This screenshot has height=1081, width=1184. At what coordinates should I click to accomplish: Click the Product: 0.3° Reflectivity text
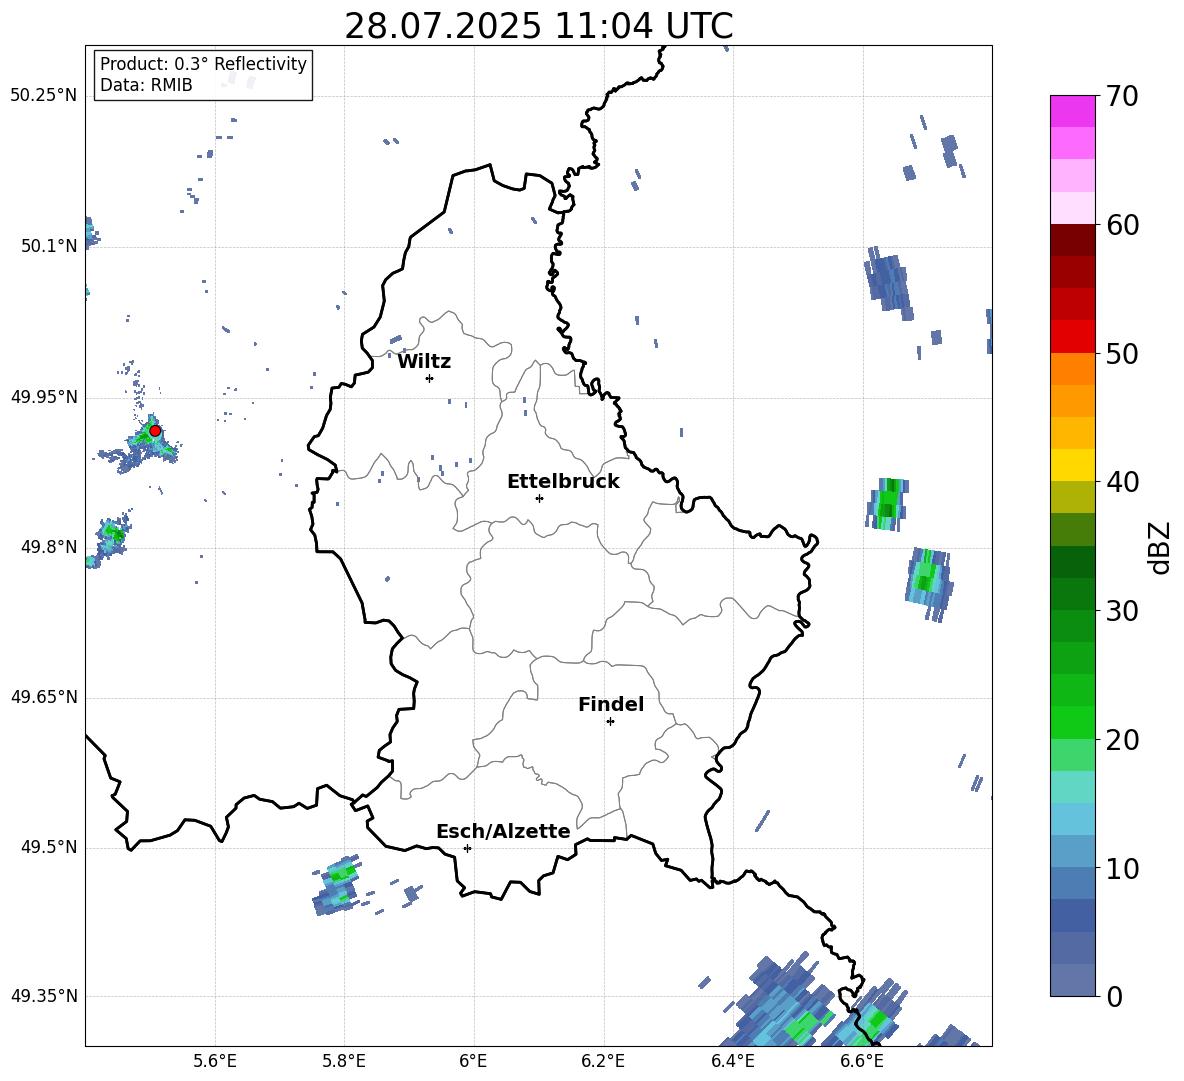(203, 64)
